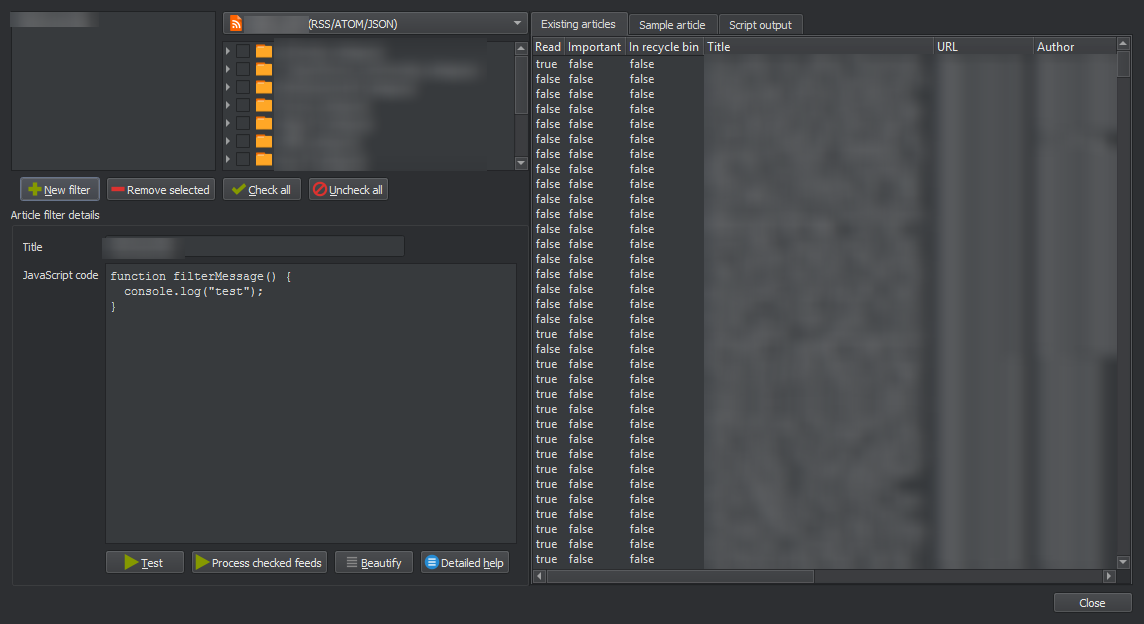Click the Beautify button
Image resolution: width=1144 pixels, height=624 pixels.
click(374, 563)
